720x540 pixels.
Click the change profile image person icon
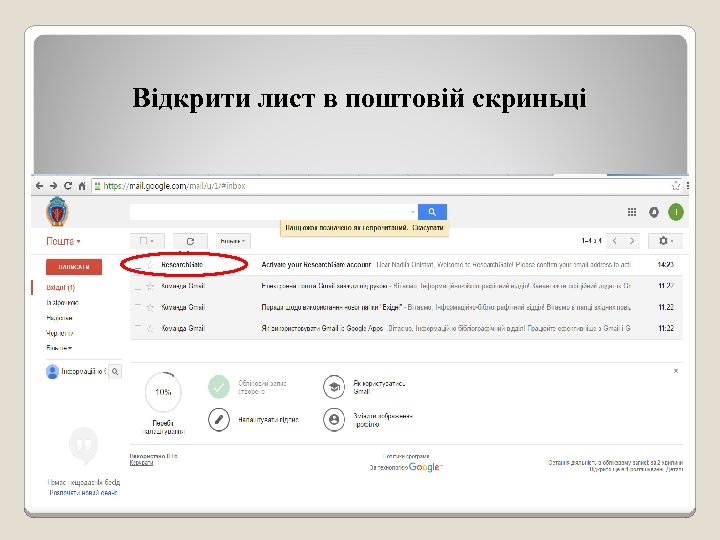click(334, 419)
